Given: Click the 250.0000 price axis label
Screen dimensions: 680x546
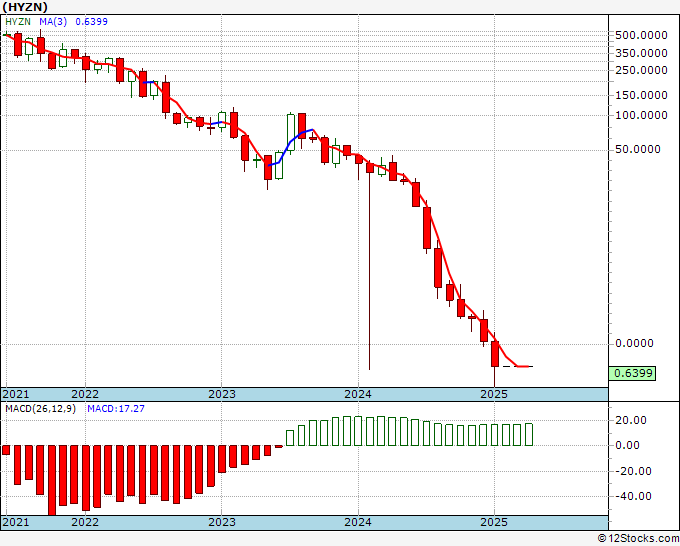Looking at the screenshot, I should coord(641,70).
